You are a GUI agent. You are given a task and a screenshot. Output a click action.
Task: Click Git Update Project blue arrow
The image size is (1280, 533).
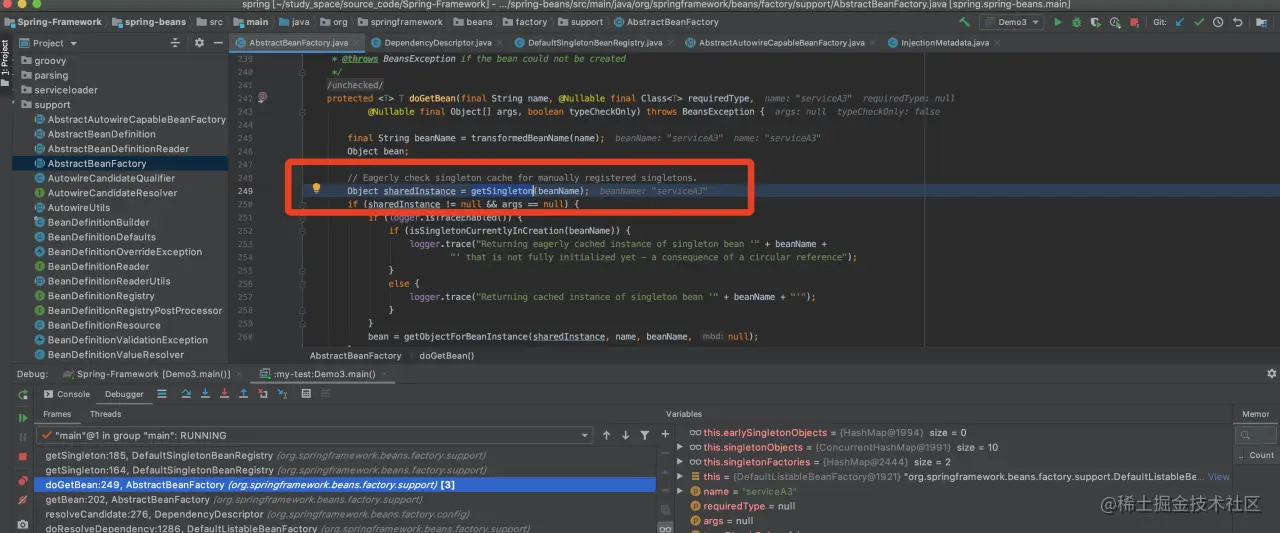[x=1179, y=22]
